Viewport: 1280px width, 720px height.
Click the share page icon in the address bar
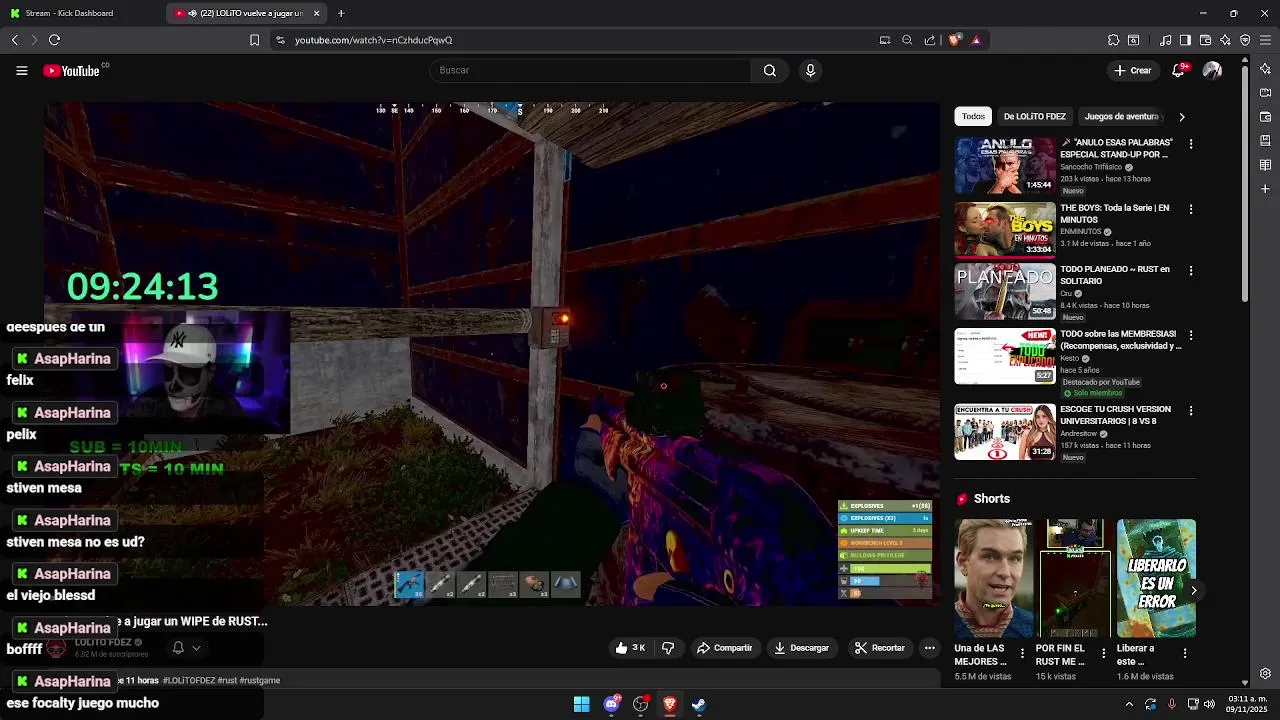[x=930, y=40]
